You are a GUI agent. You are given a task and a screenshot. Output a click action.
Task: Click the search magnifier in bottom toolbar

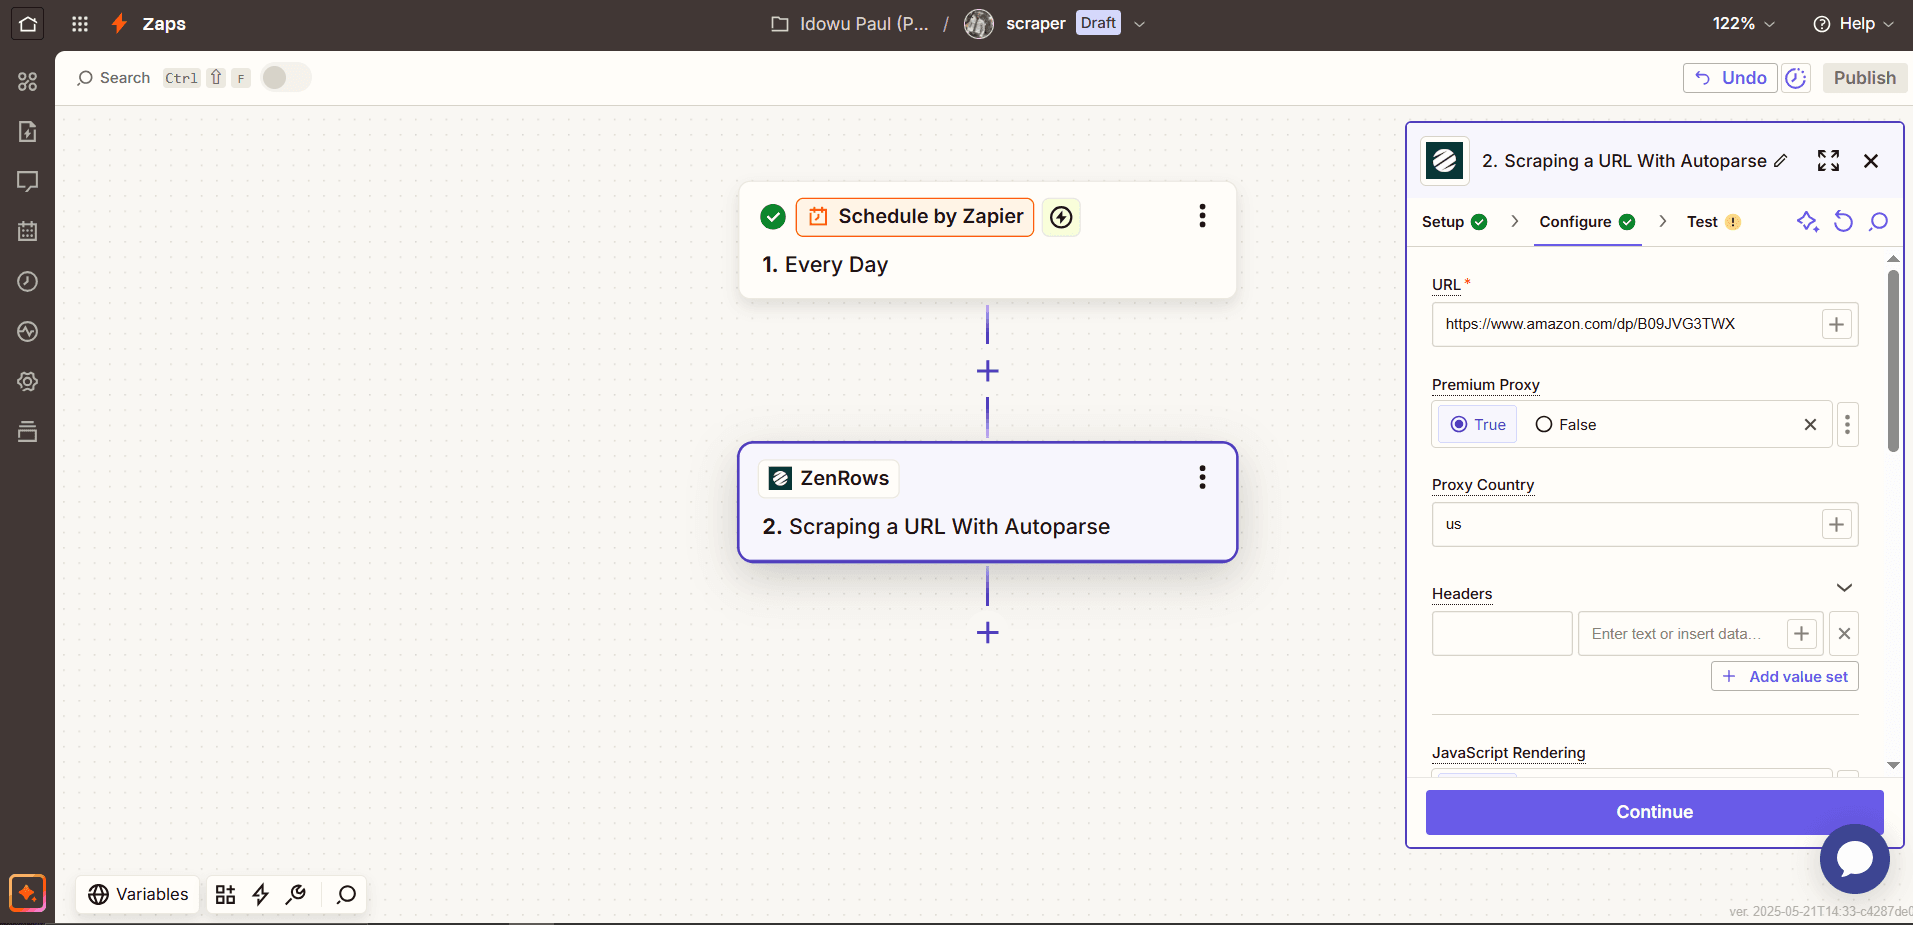346,894
